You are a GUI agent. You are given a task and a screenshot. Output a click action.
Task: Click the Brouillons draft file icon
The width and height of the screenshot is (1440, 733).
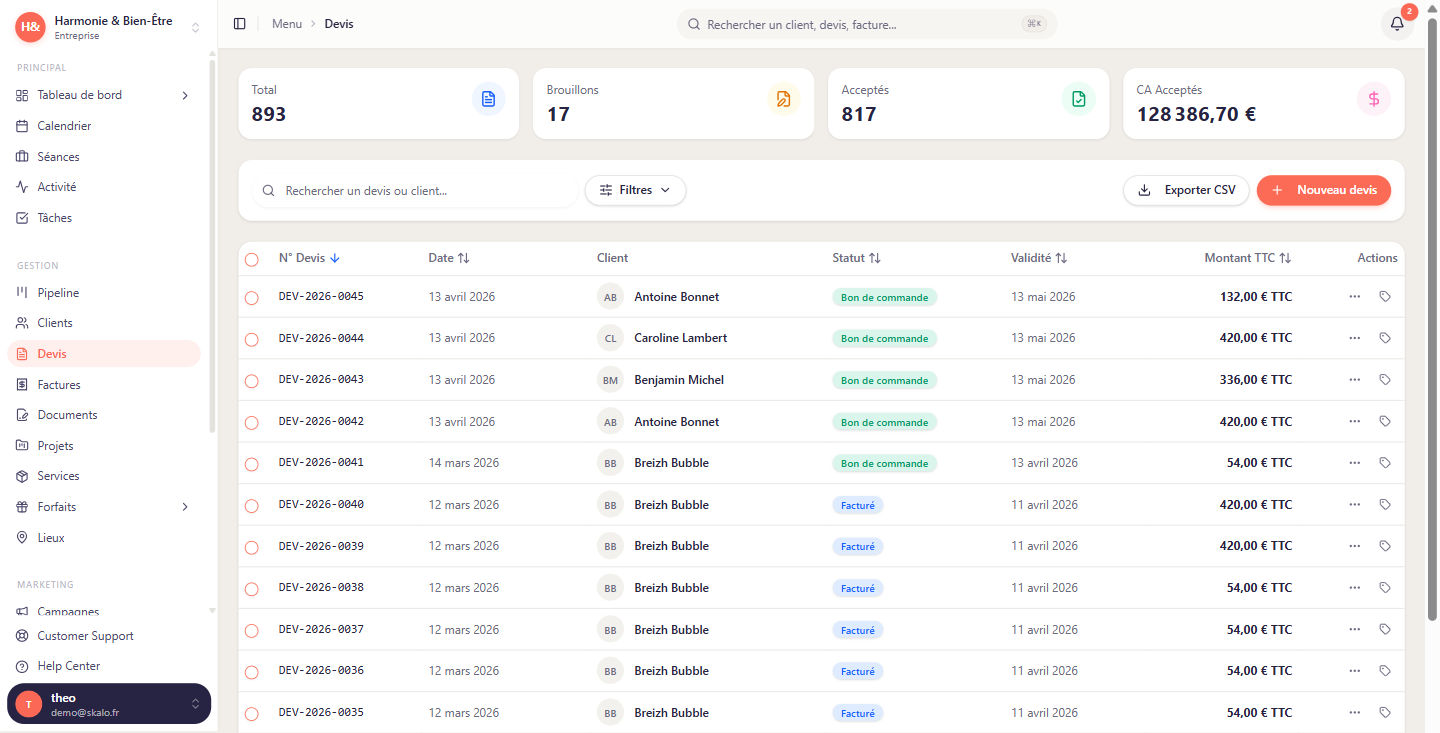point(783,99)
